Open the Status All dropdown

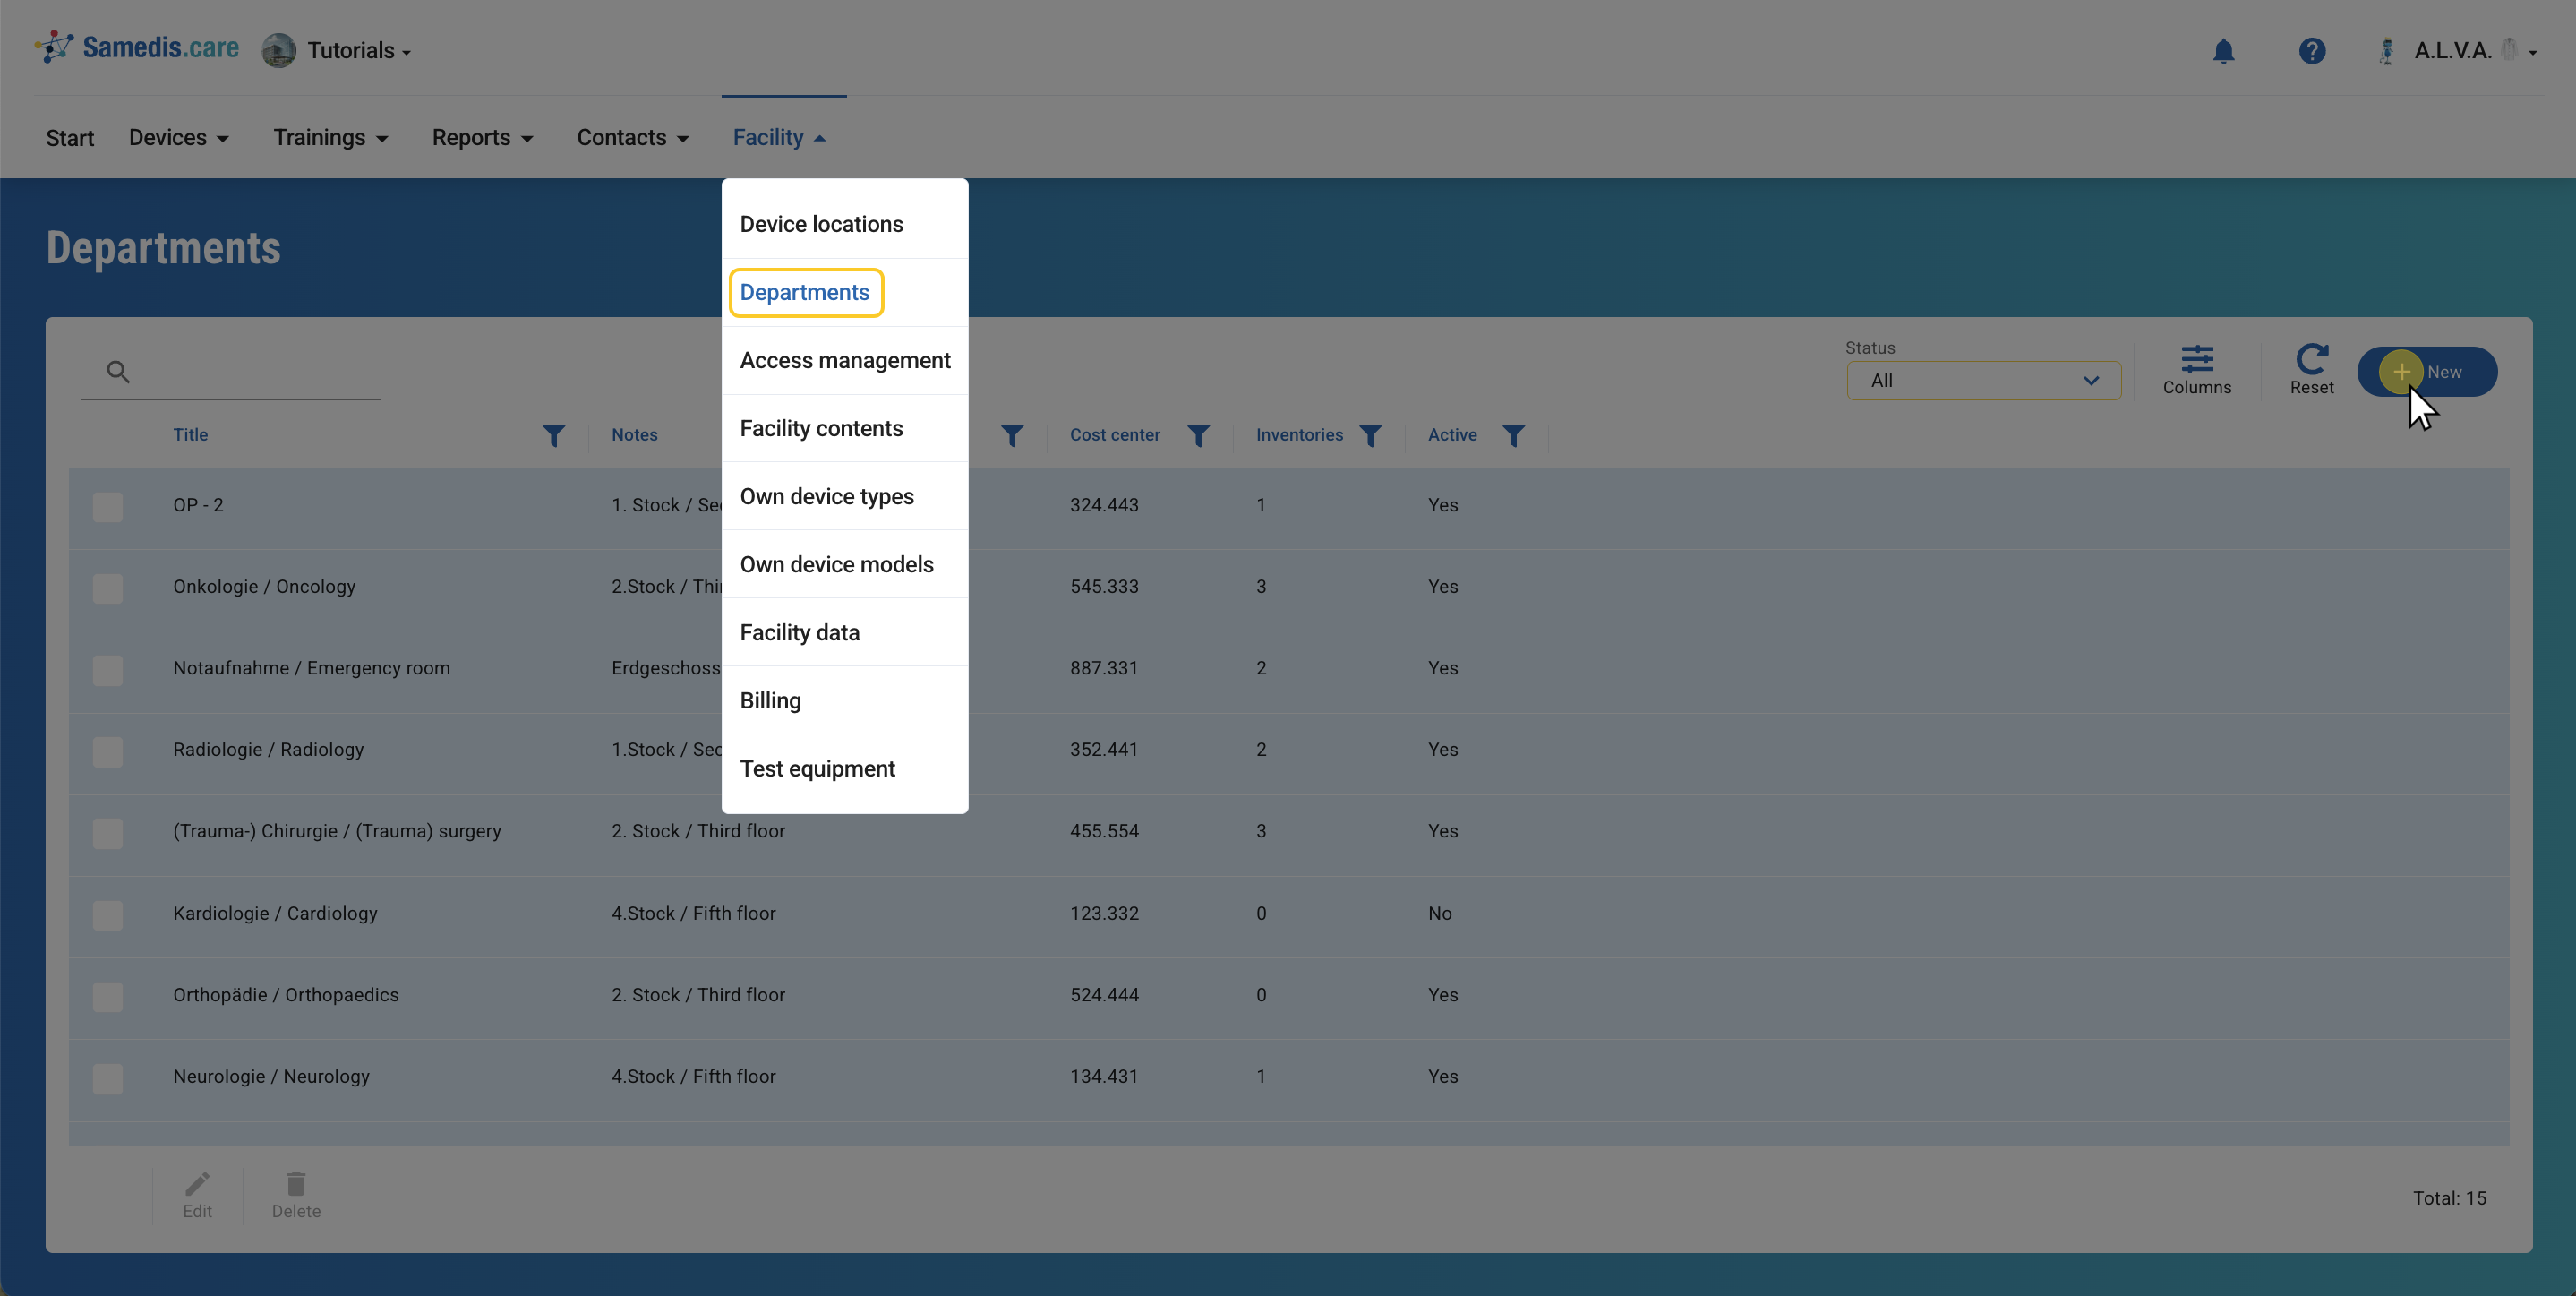click(x=1982, y=381)
